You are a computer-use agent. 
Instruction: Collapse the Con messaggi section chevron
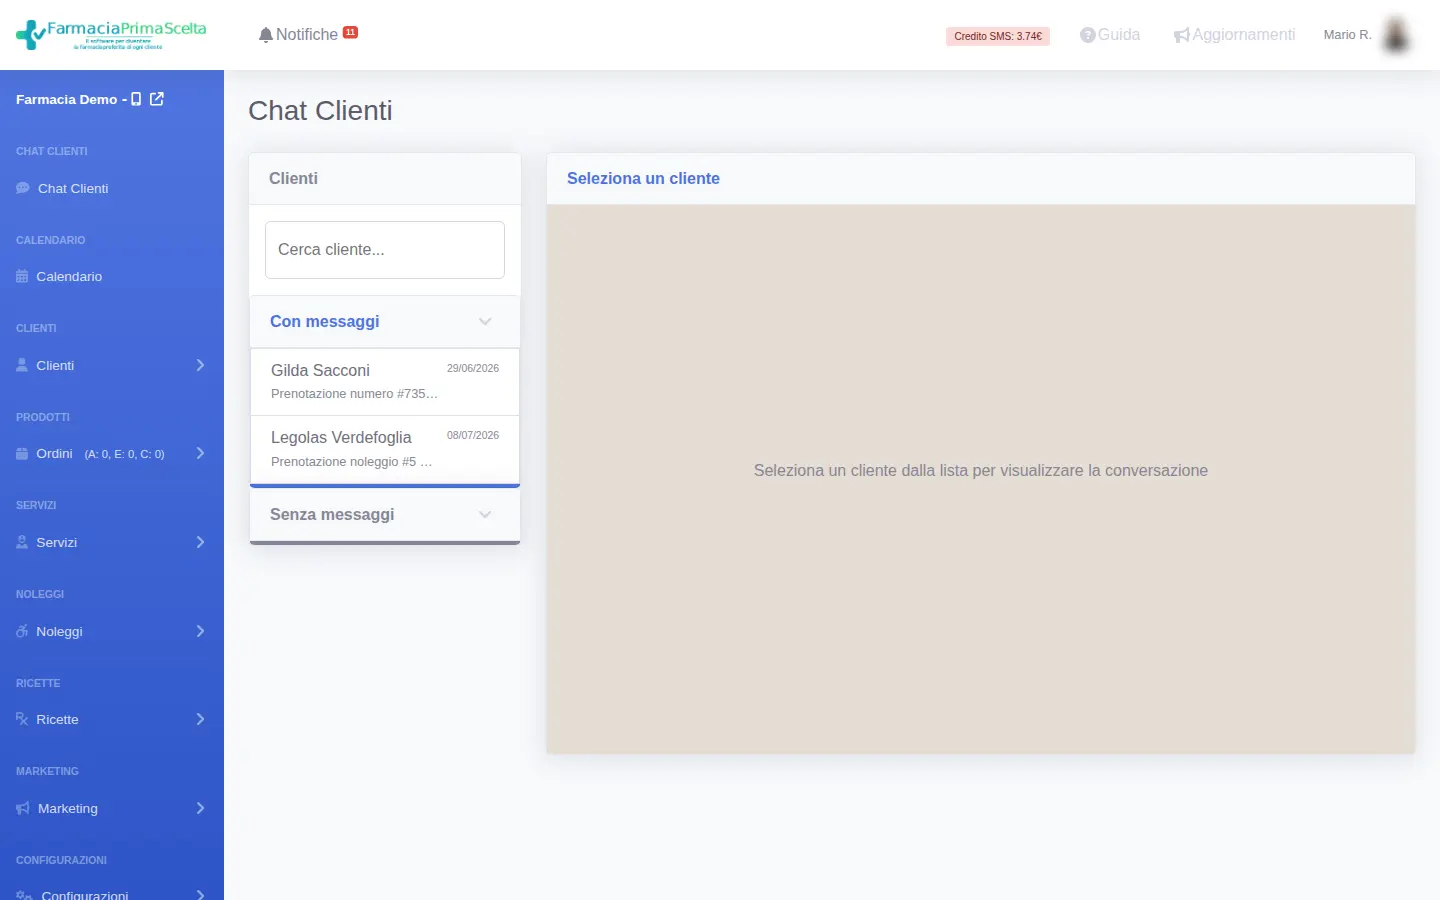pyautogui.click(x=485, y=321)
